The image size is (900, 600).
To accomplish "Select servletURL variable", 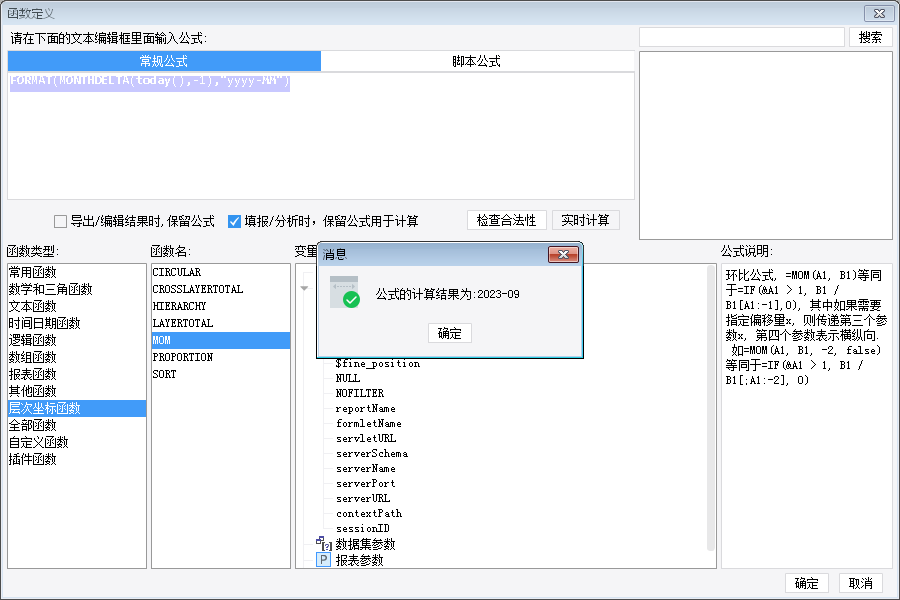I will (x=366, y=438).
